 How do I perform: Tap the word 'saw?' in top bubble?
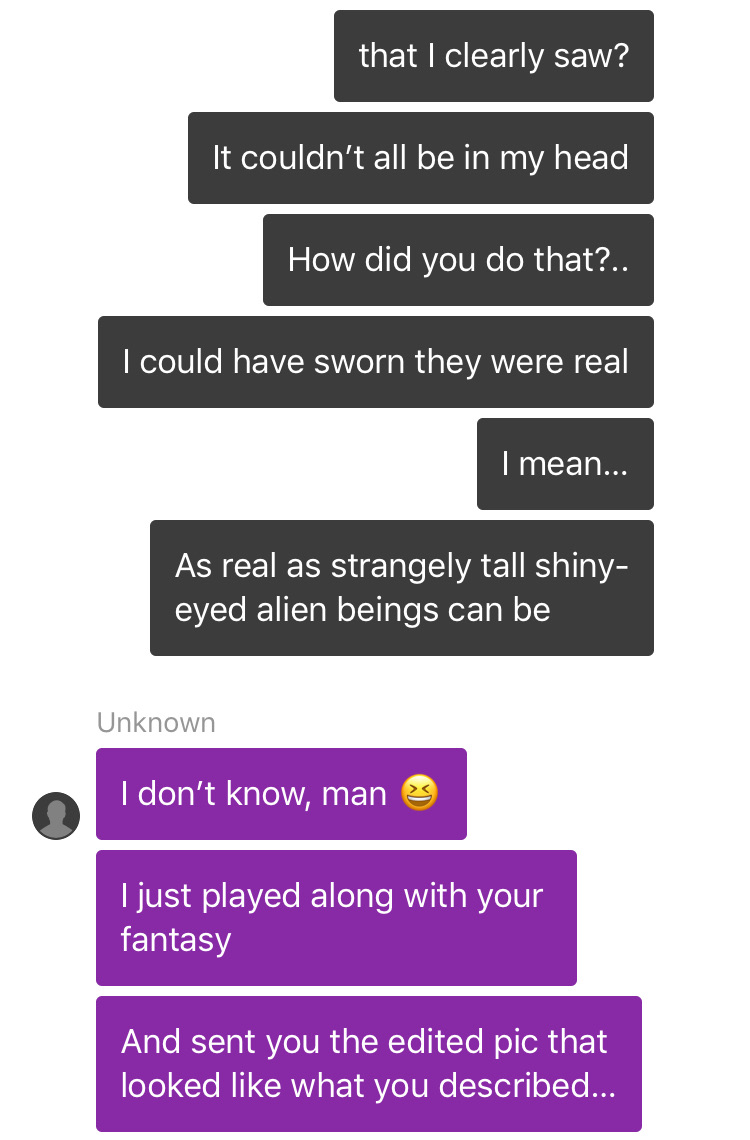point(592,56)
